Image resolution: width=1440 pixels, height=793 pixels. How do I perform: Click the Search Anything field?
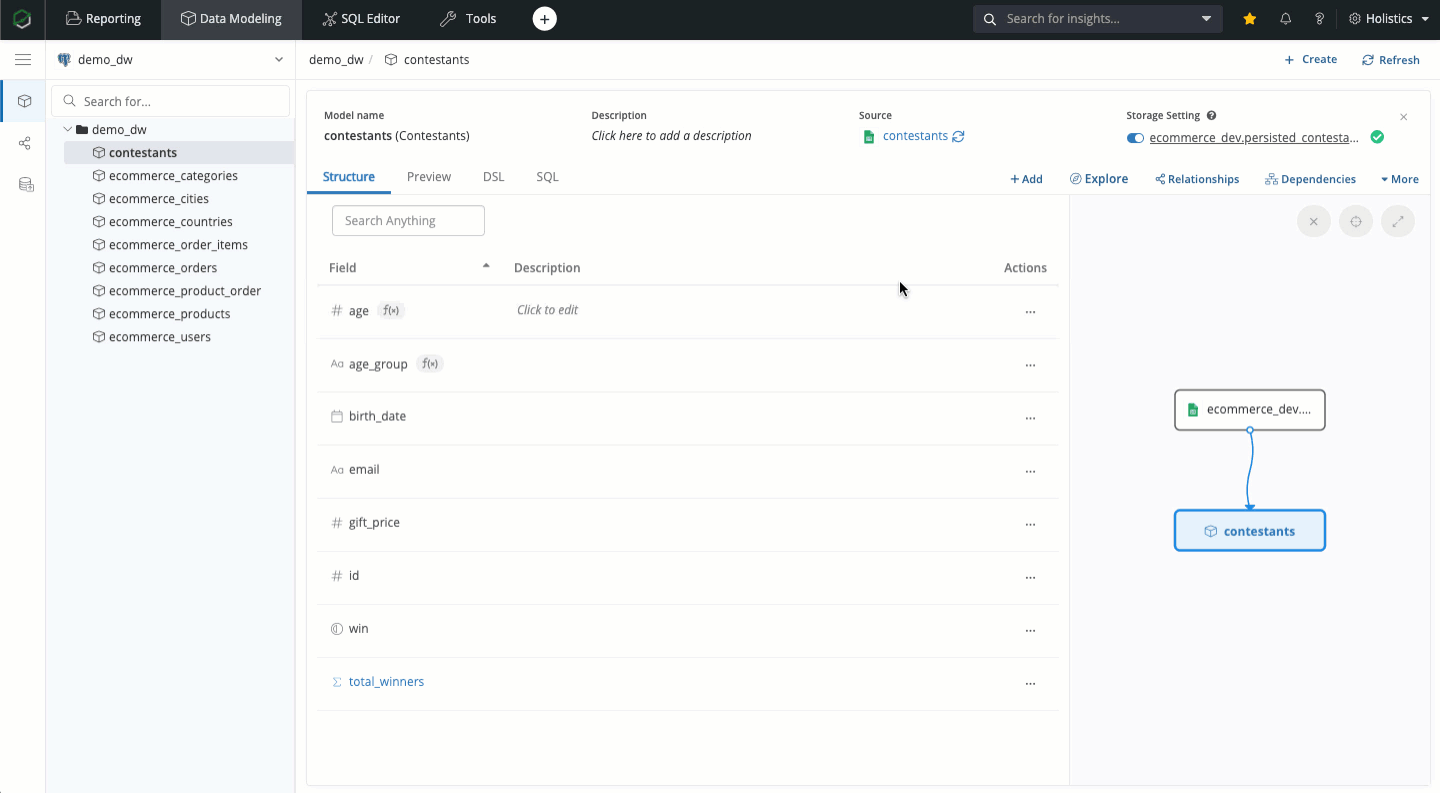coord(408,221)
